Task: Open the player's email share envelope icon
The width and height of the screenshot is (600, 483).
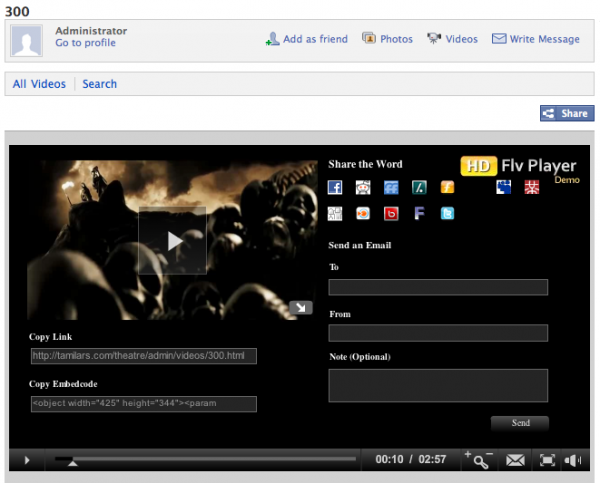Action: (515, 460)
